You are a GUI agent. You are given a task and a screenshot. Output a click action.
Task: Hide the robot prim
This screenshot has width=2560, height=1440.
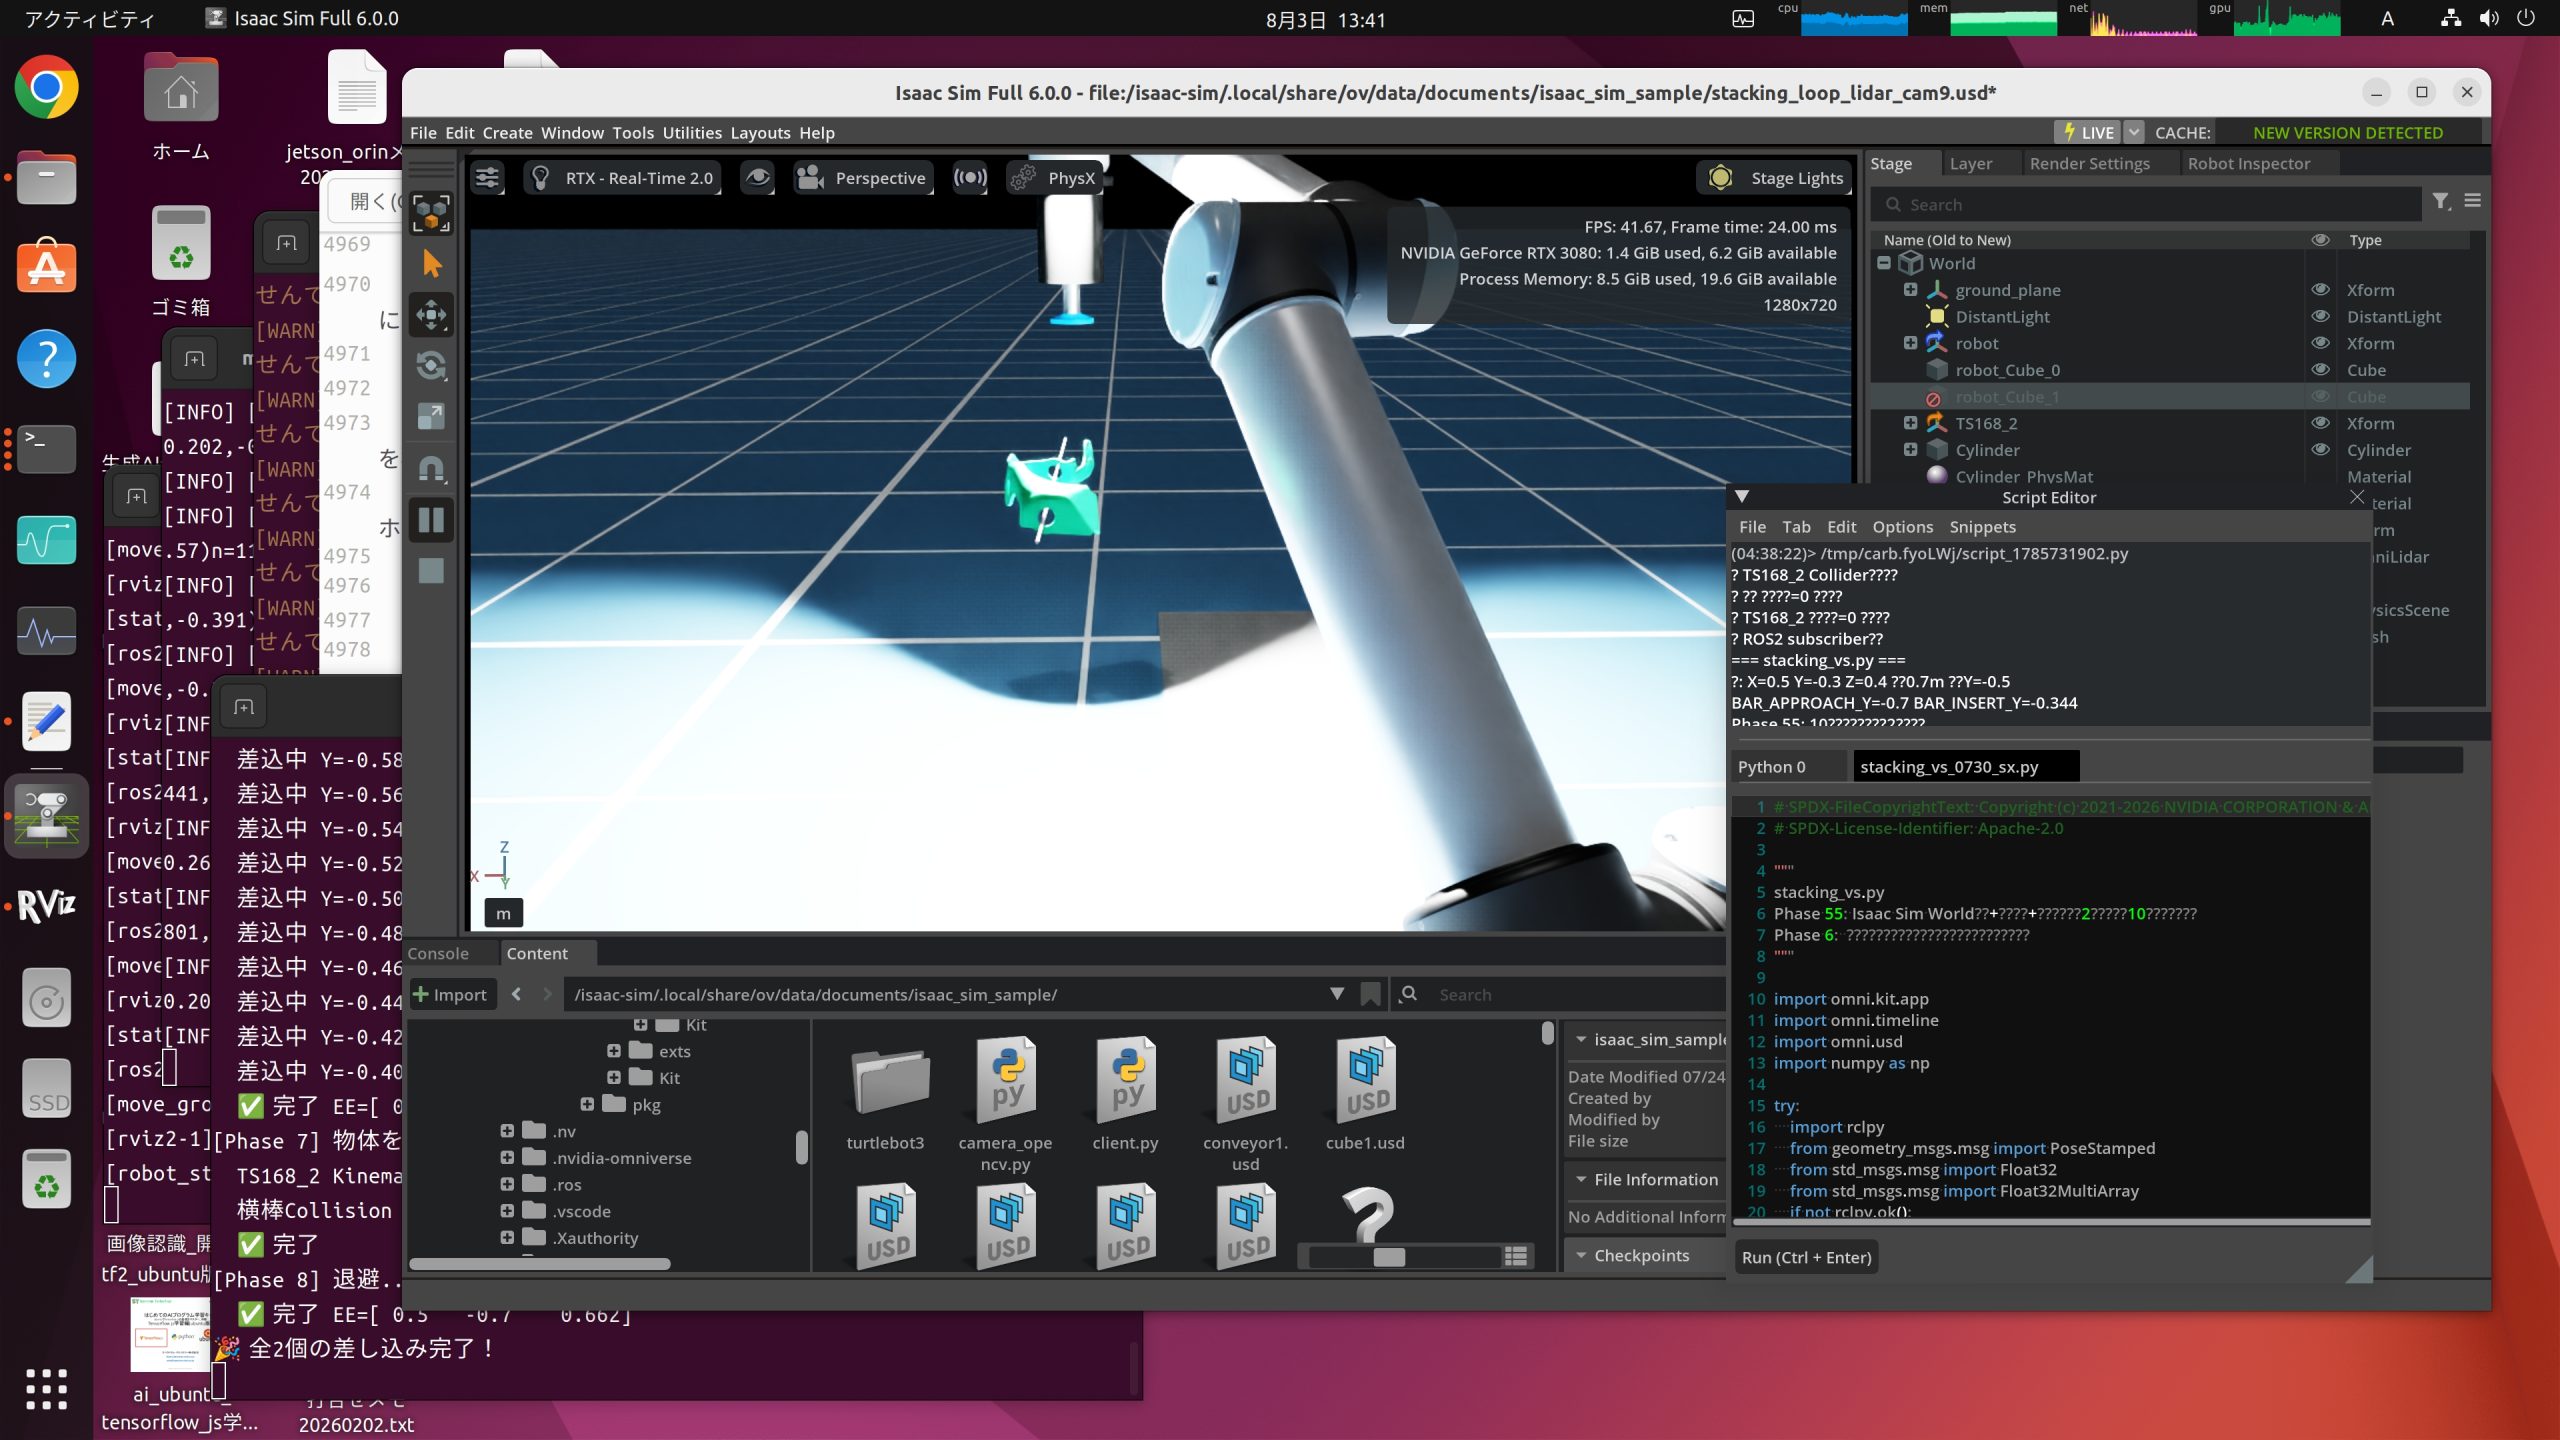[x=2320, y=343]
